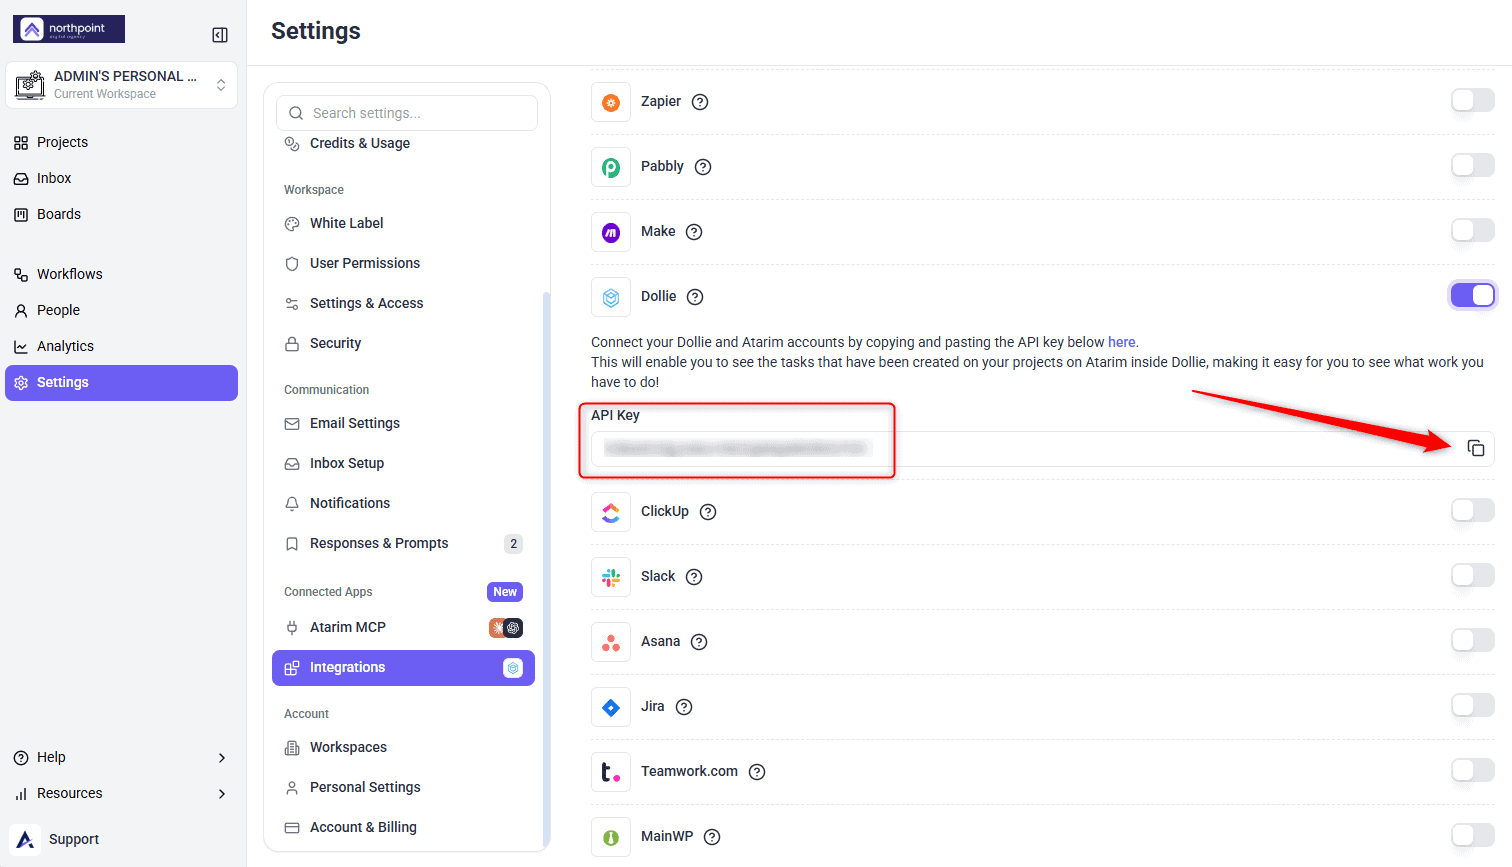Enable the Zapier integration toggle
The height and width of the screenshot is (867, 1512).
coord(1473,100)
